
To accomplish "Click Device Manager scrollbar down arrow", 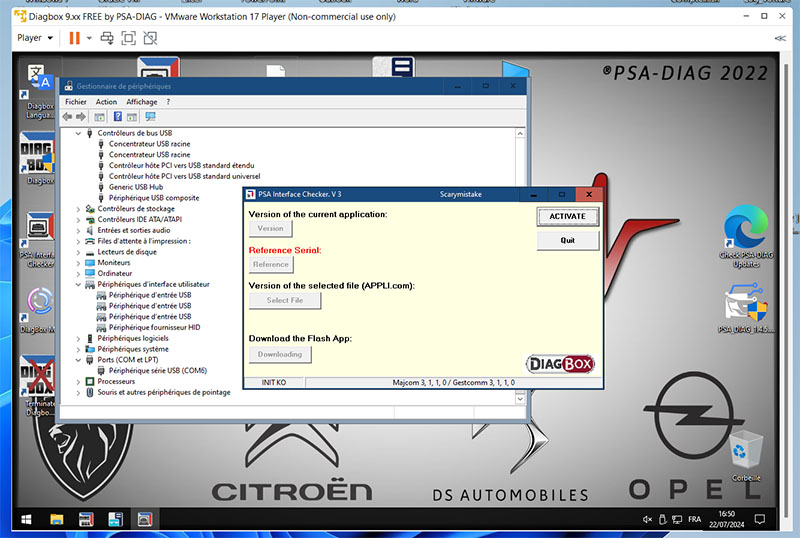I will [x=520, y=399].
